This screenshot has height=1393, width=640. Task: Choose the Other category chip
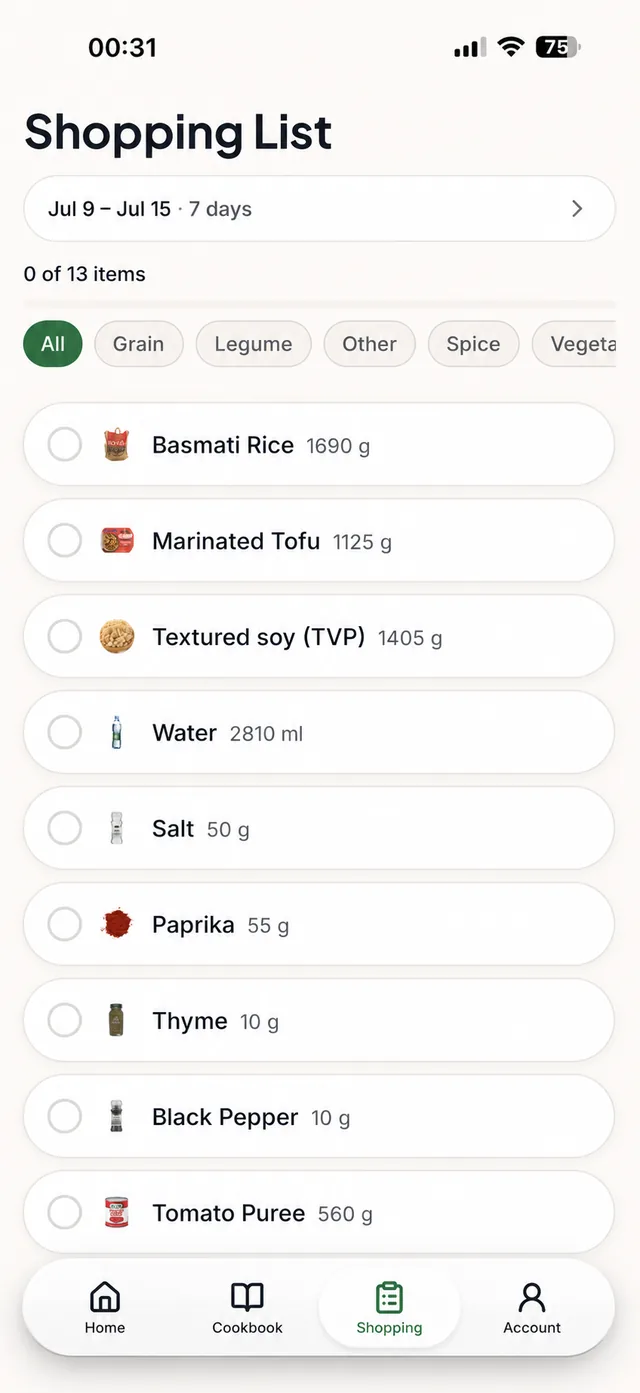click(369, 344)
